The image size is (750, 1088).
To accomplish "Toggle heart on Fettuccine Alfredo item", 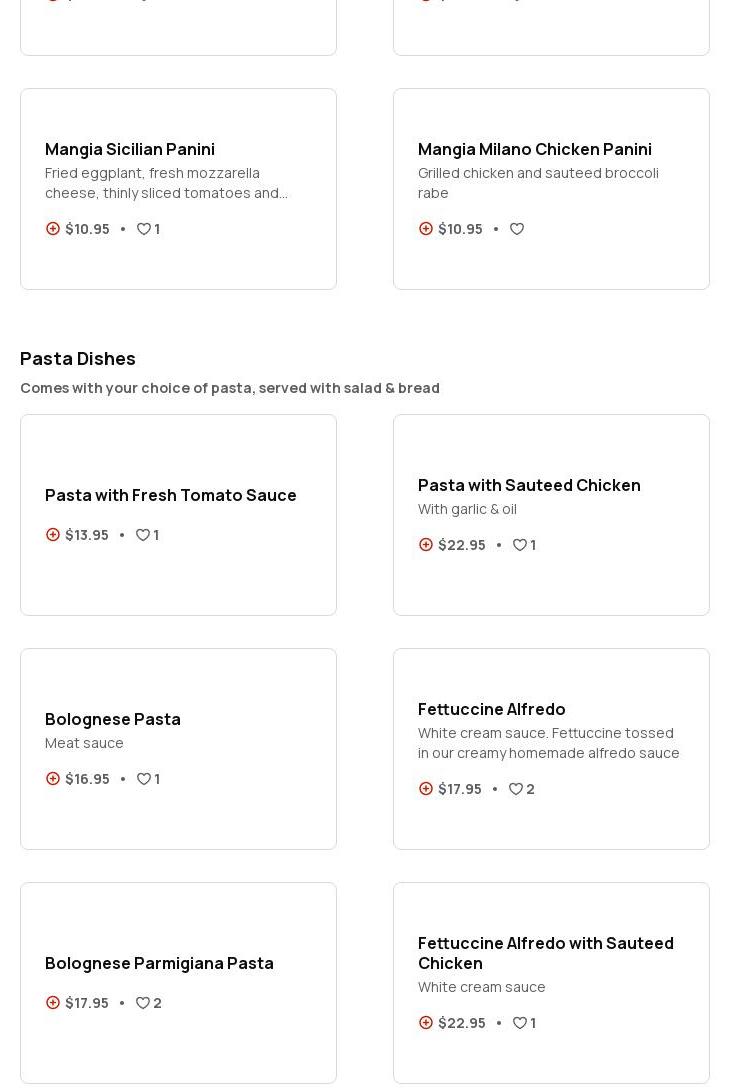I will 516,789.
